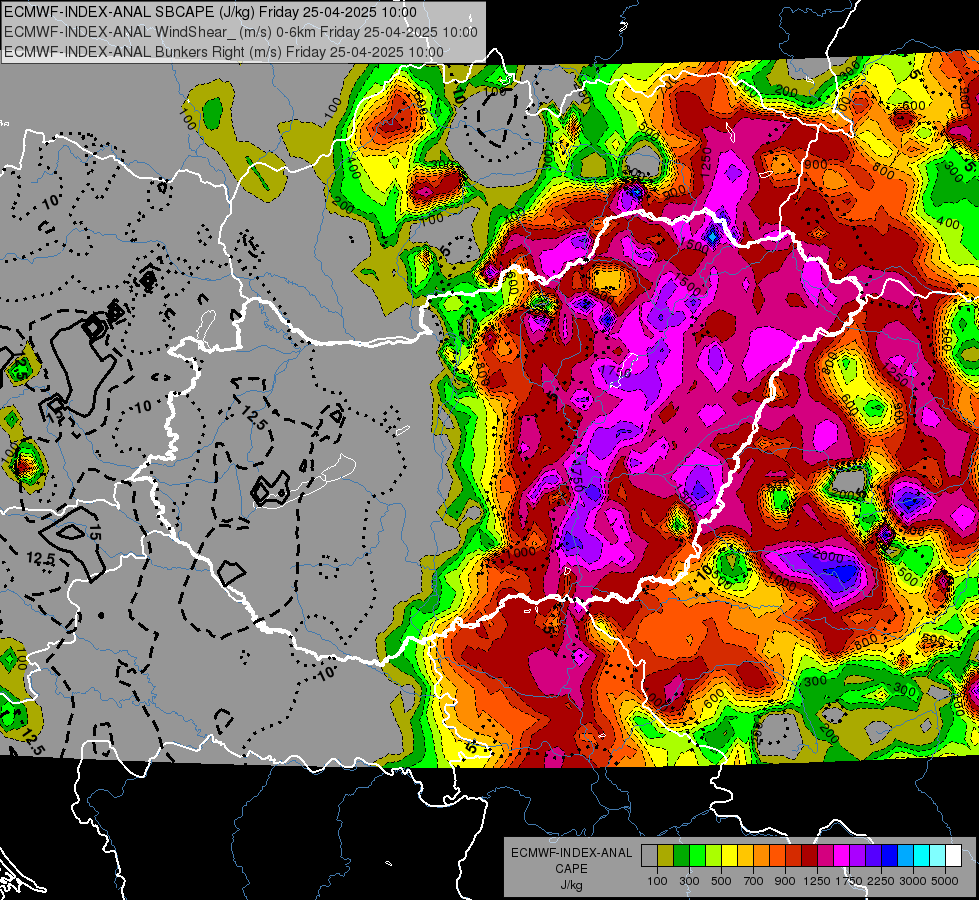Viewport: 979px width, 900px height.
Task: Select the yellow-green legend swatch
Action: [x=713, y=855]
